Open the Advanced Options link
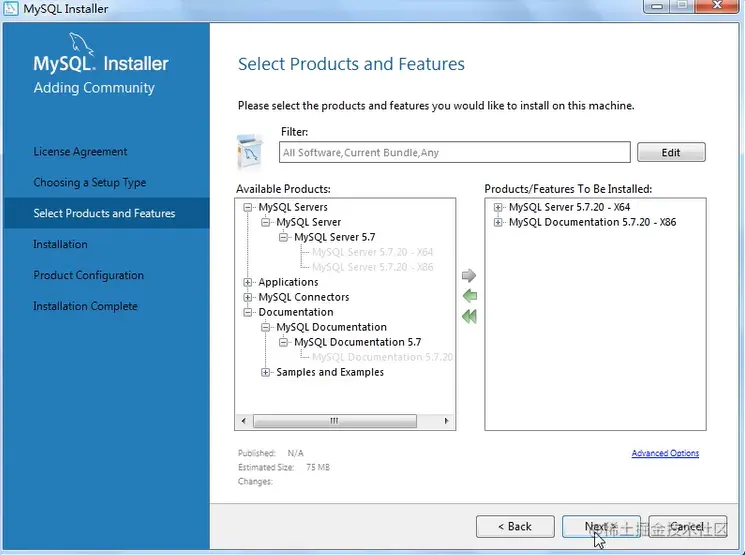Screen dimensions: 745x555 coord(665,453)
